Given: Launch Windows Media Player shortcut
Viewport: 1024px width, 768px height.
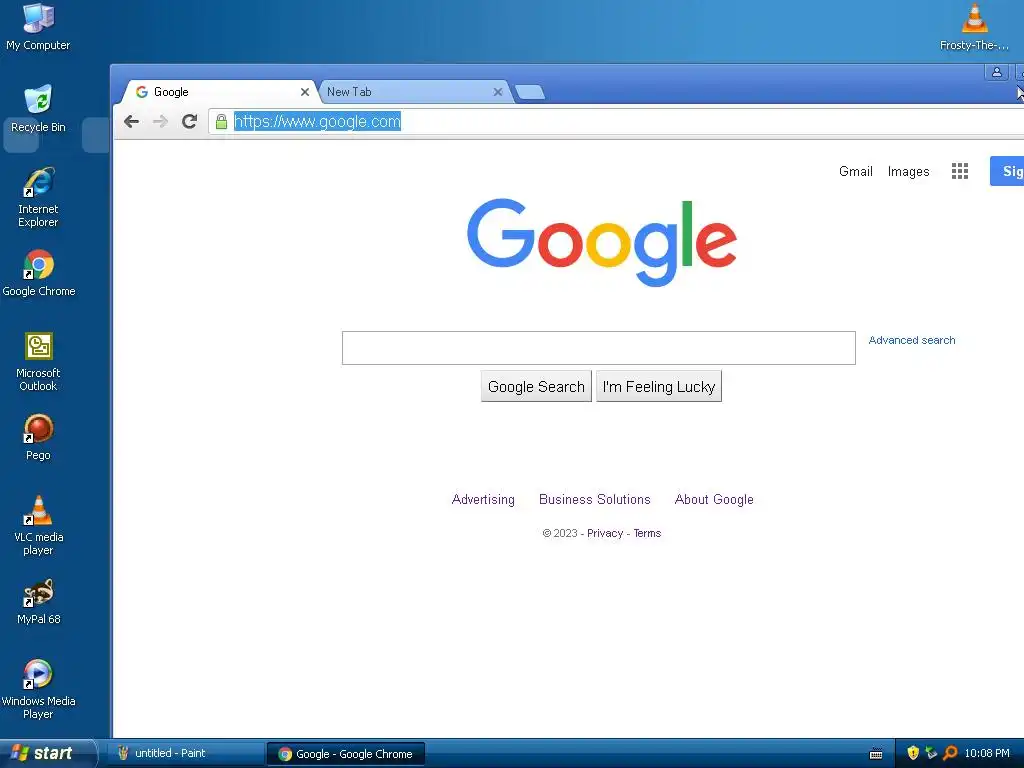Looking at the screenshot, I should click(x=38, y=690).
